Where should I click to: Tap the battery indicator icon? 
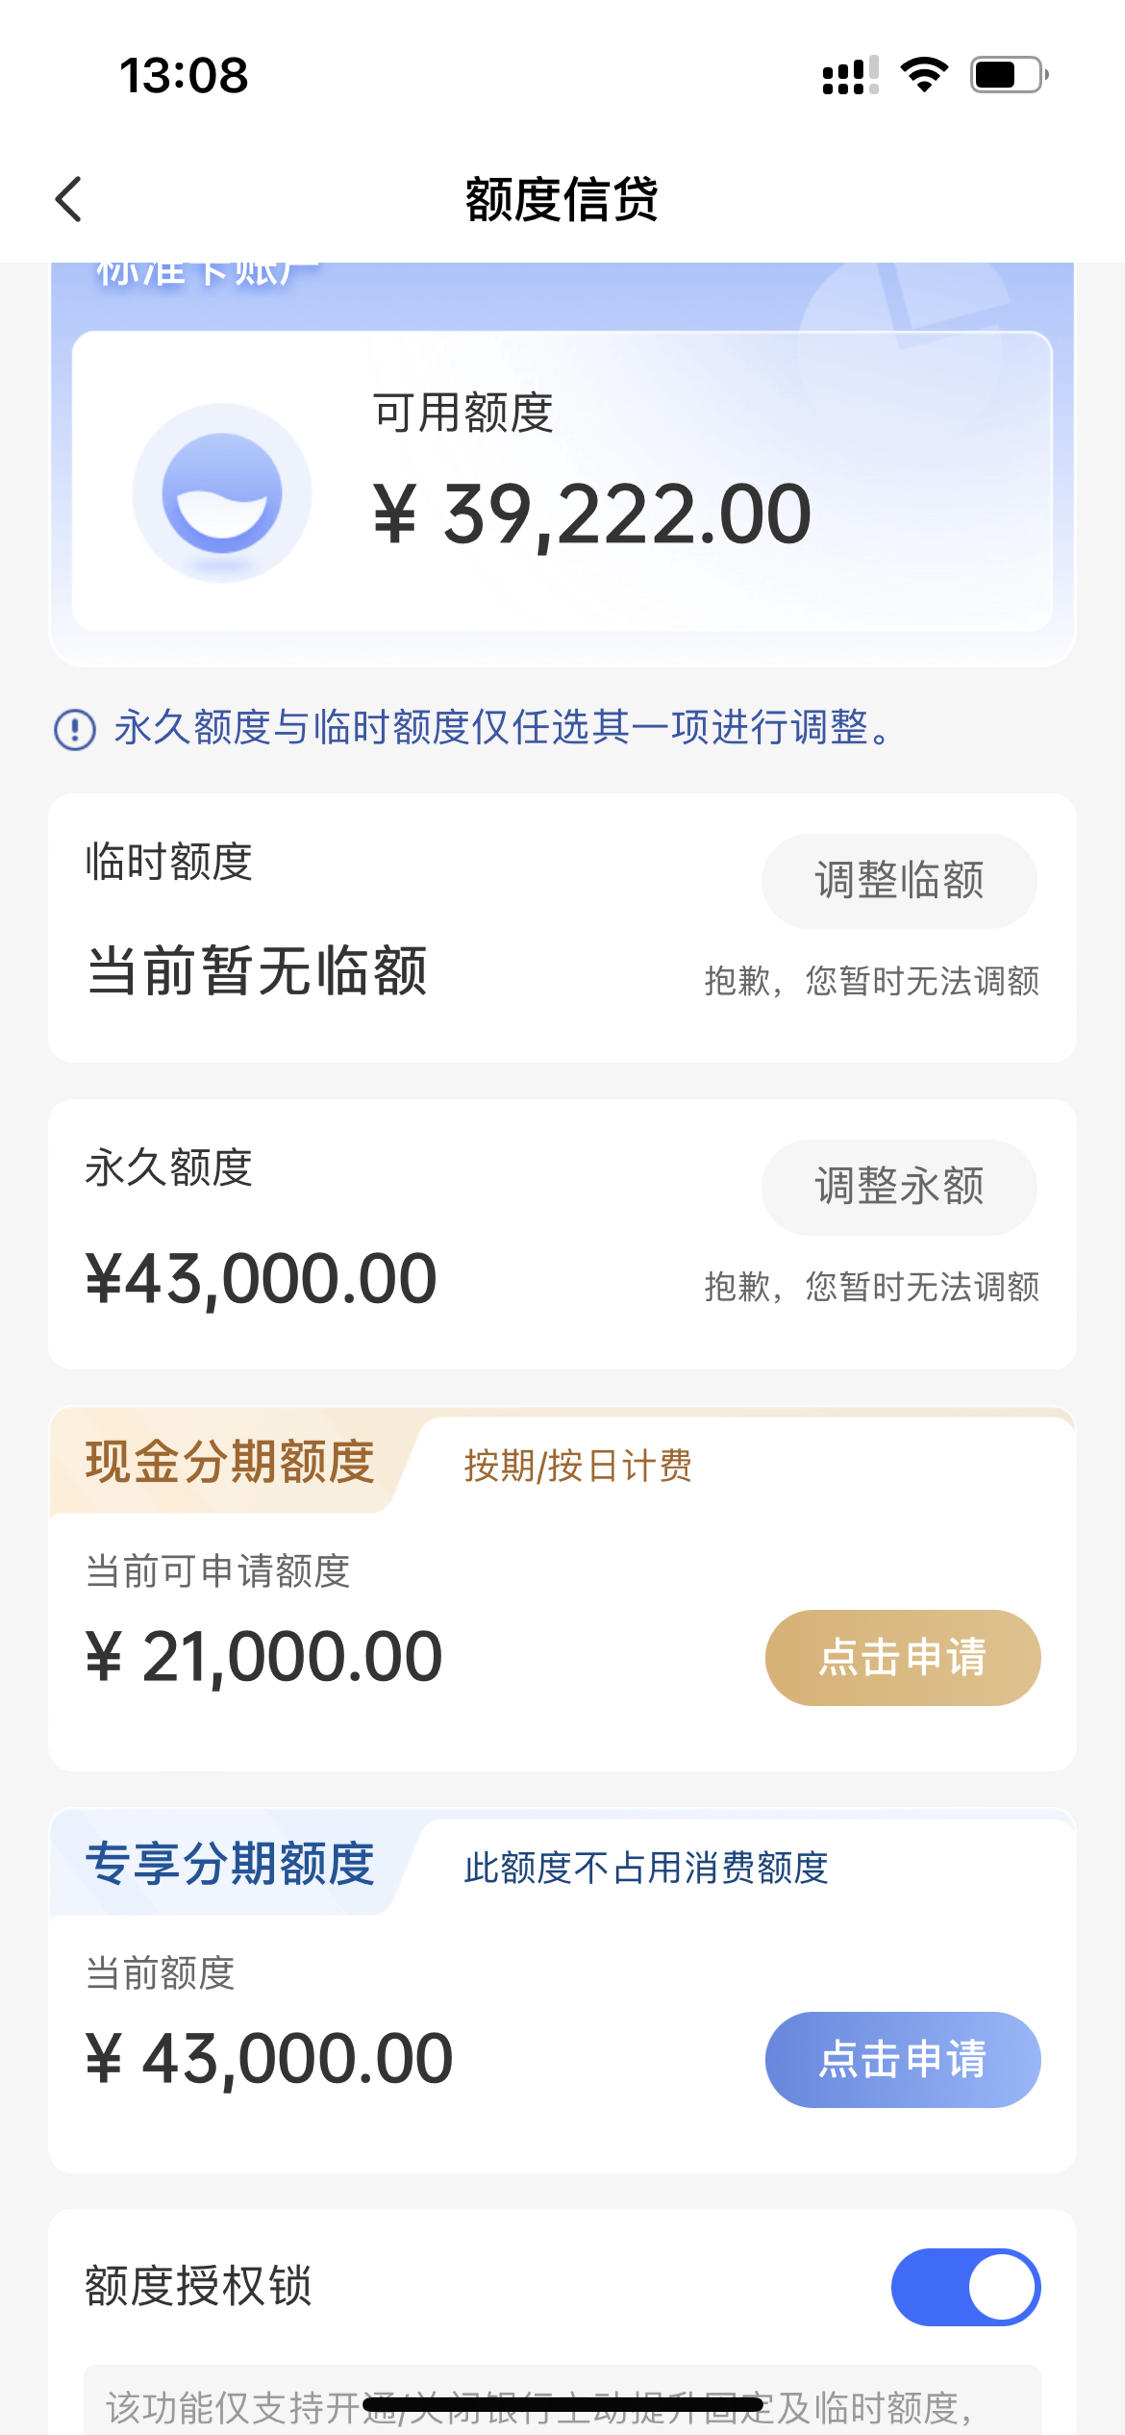(x=1009, y=75)
